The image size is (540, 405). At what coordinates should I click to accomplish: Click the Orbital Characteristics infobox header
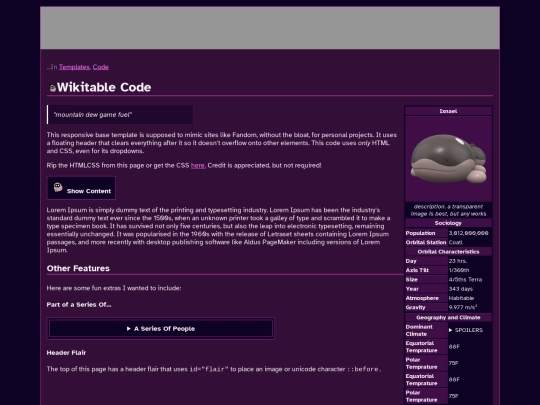[448, 252]
